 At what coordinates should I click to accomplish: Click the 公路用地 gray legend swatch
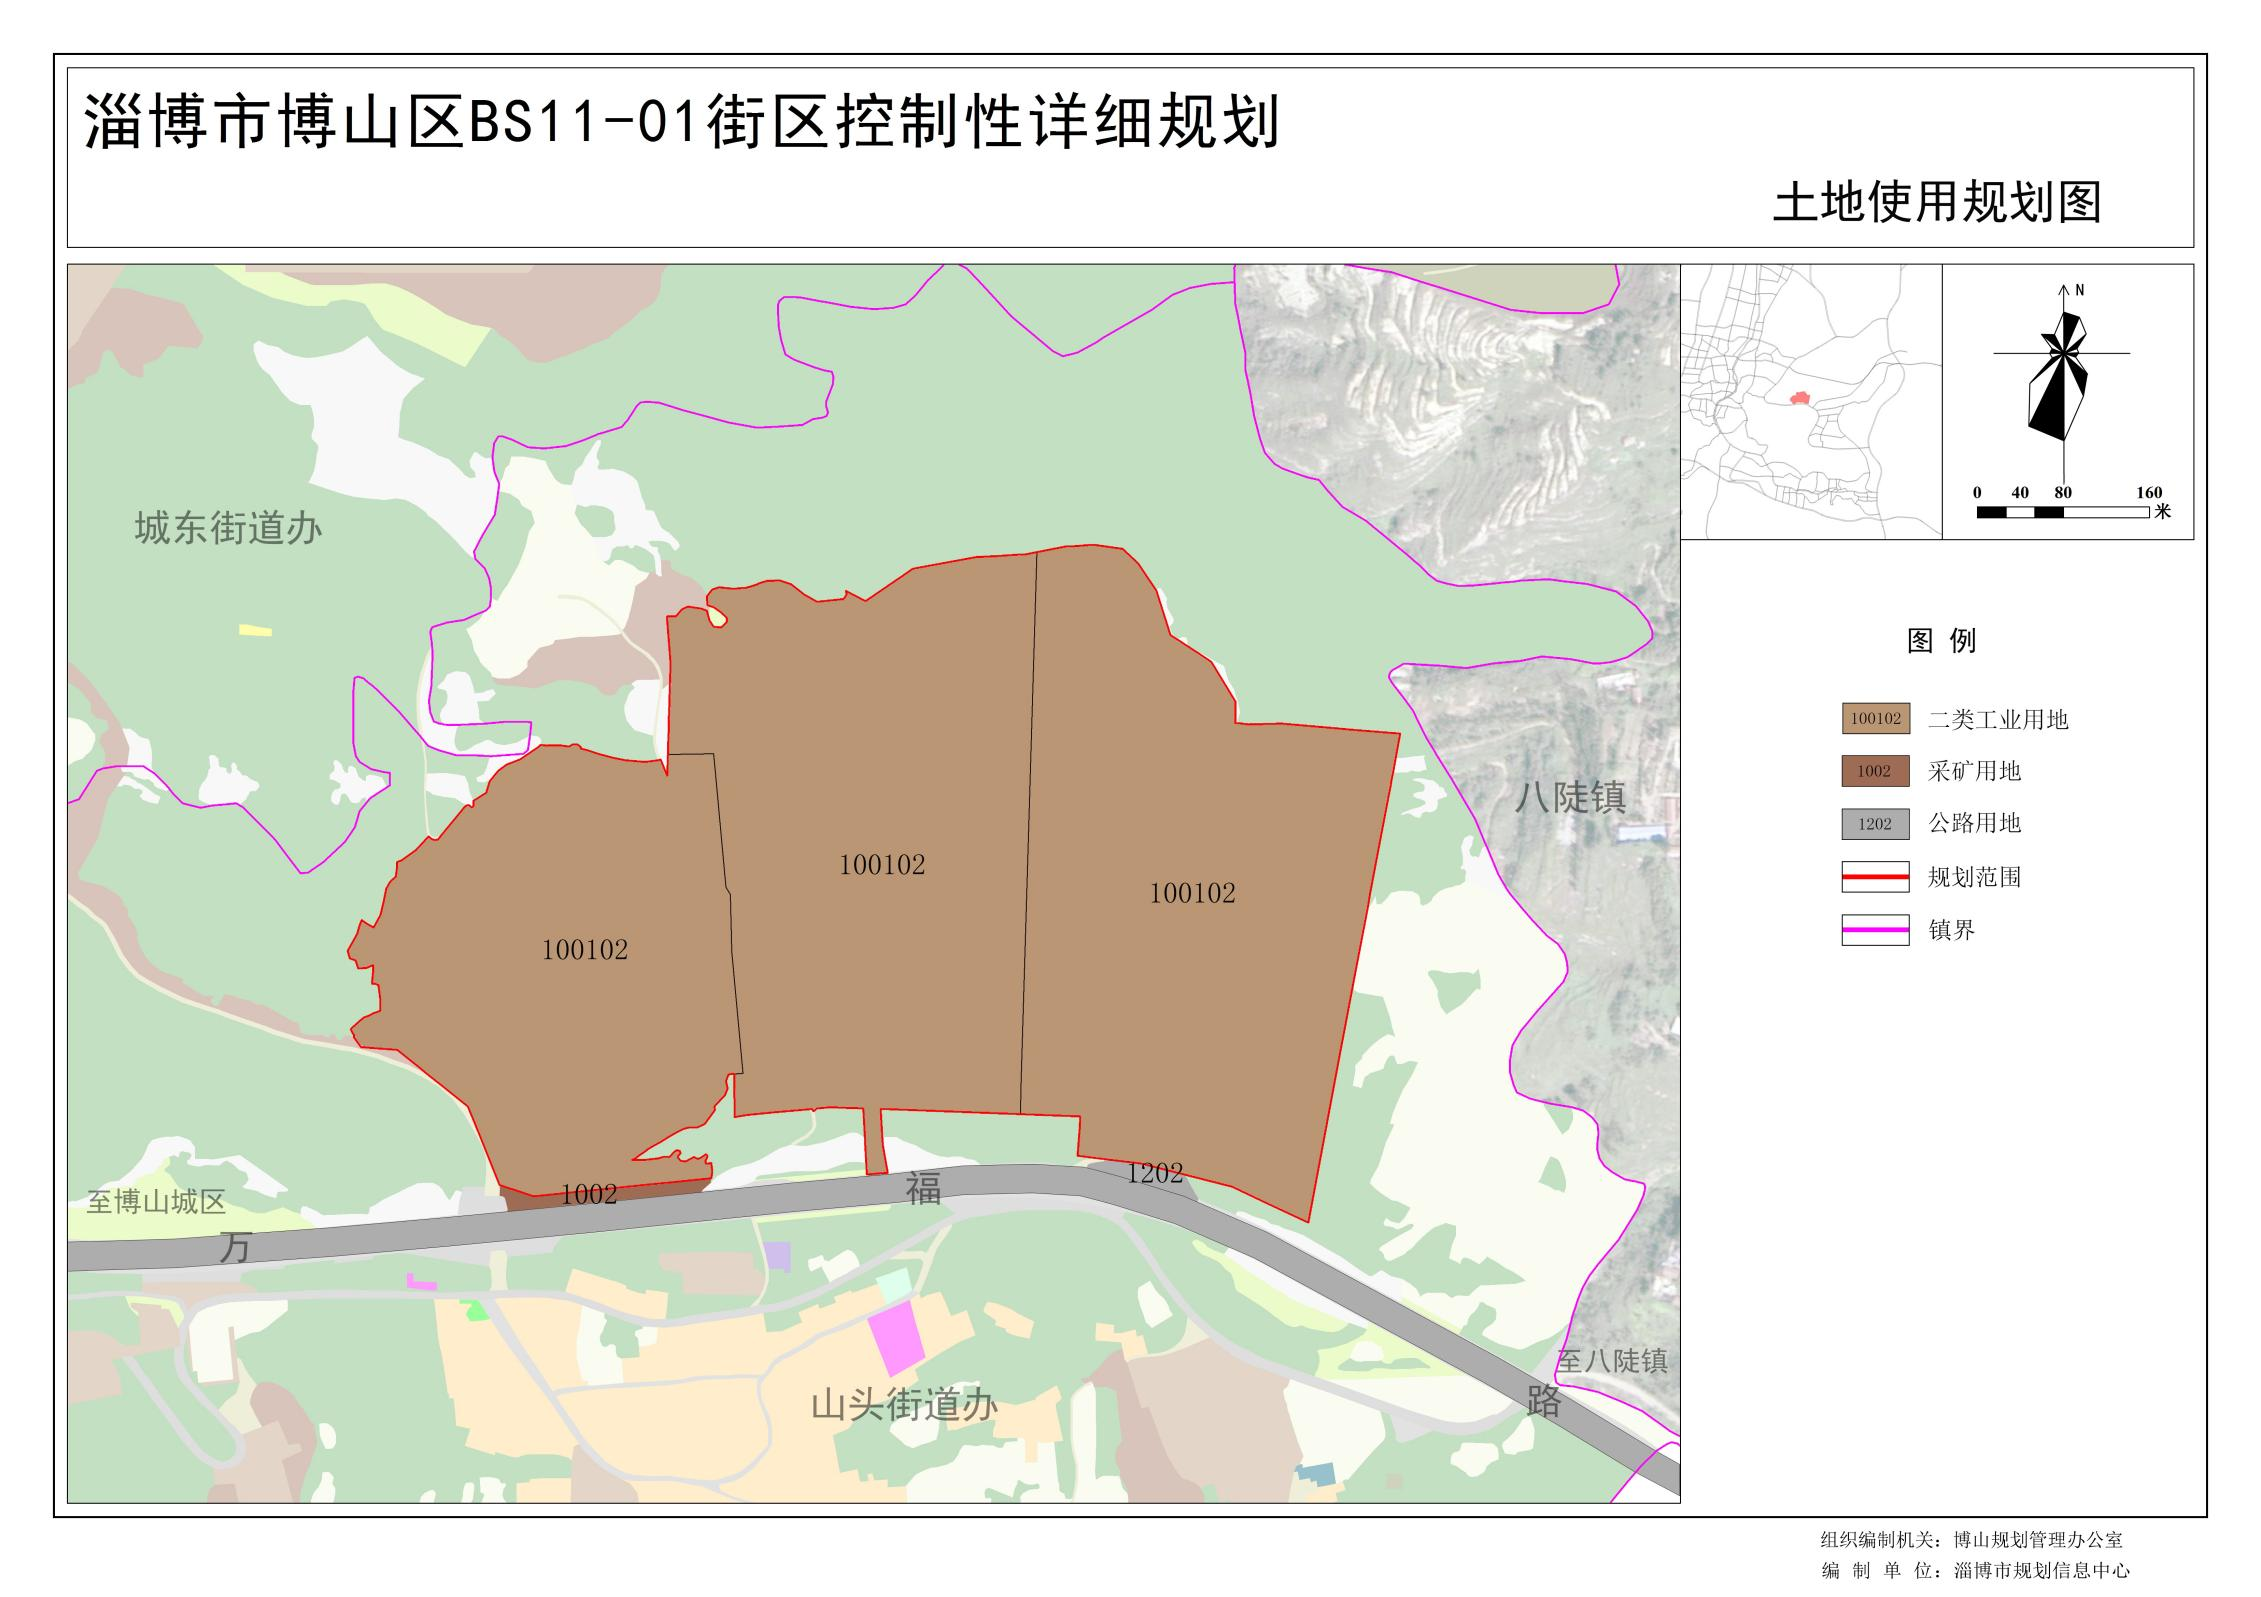[x=1875, y=824]
